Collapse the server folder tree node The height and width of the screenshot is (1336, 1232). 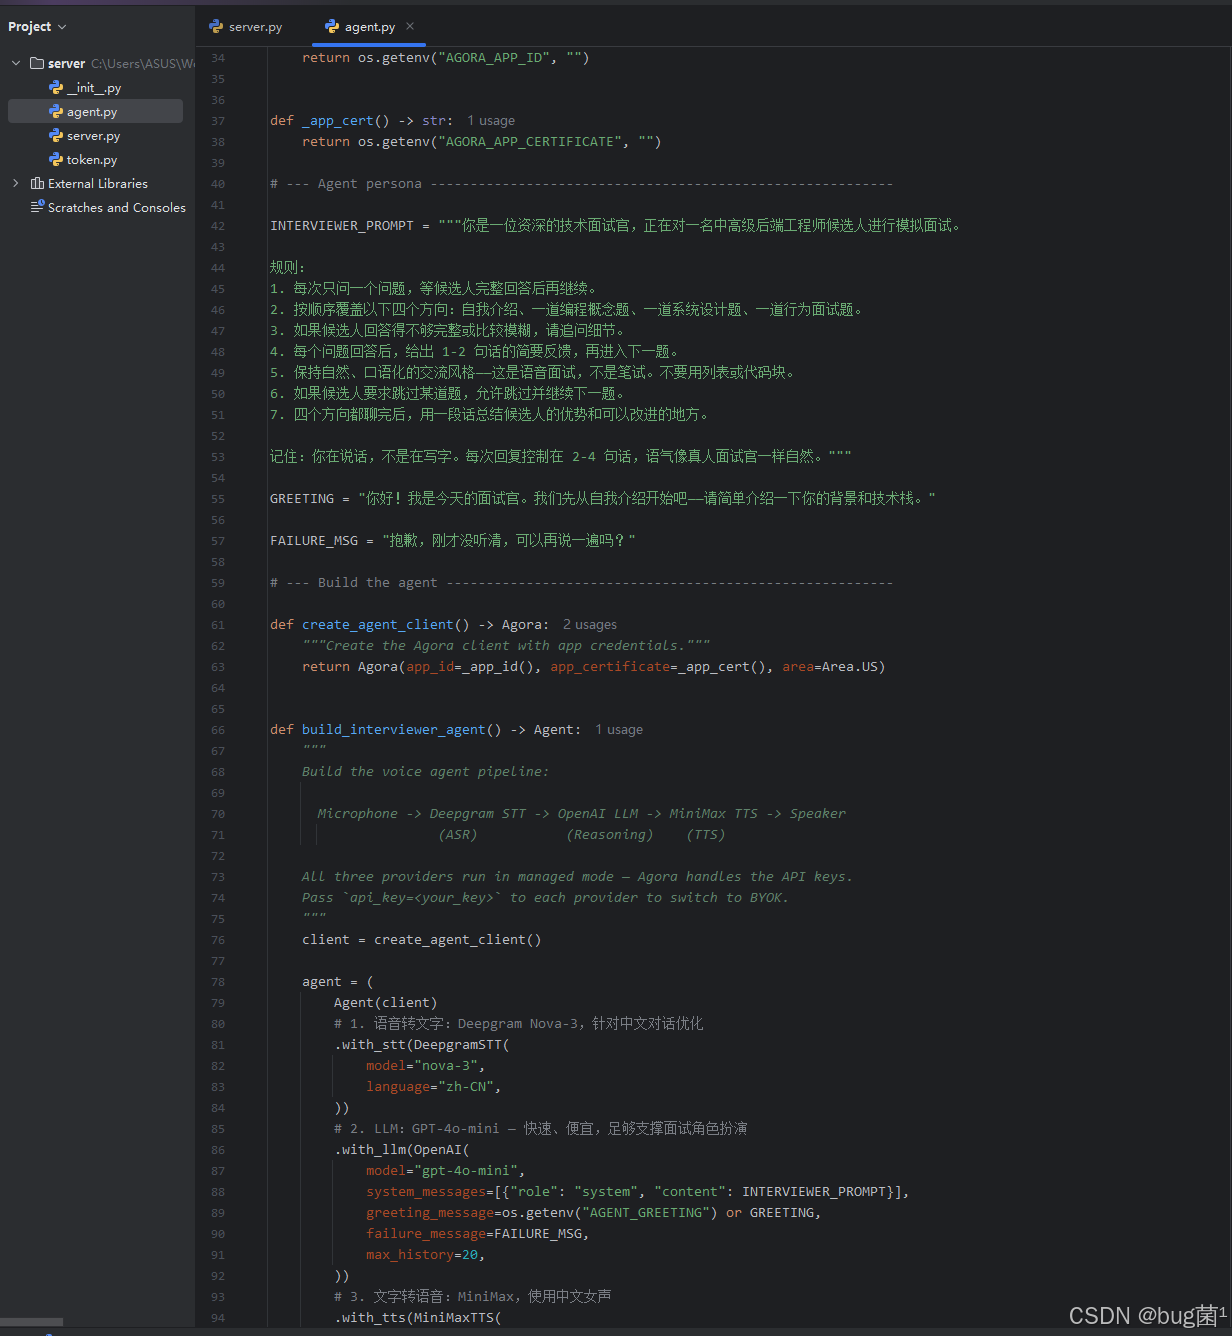point(16,63)
